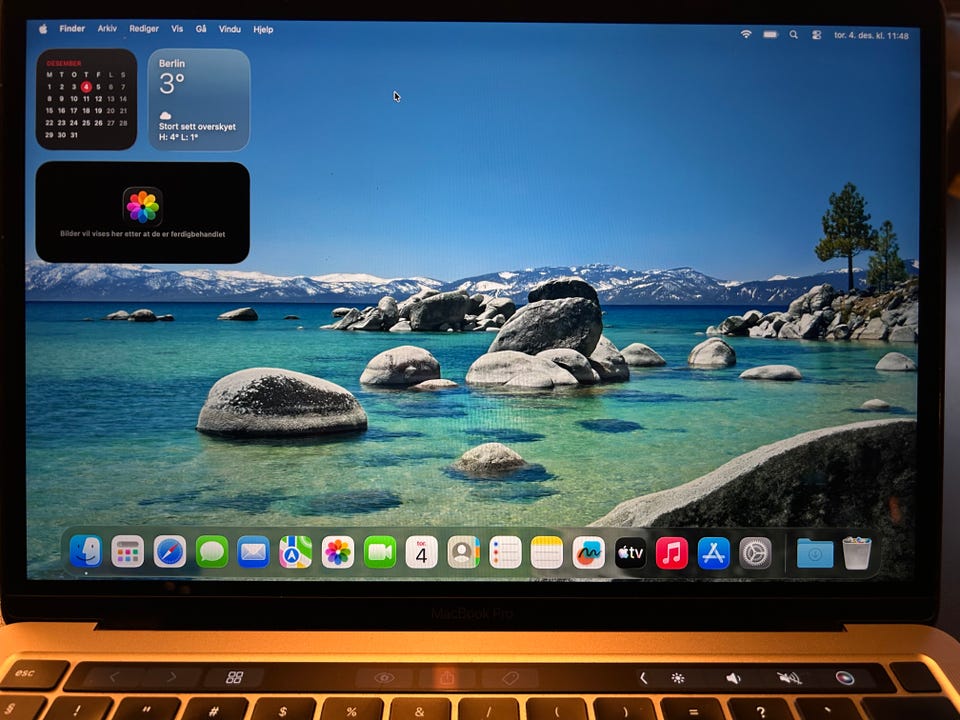Open Notes app in Dock
This screenshot has height=720, width=960.
tap(547, 552)
